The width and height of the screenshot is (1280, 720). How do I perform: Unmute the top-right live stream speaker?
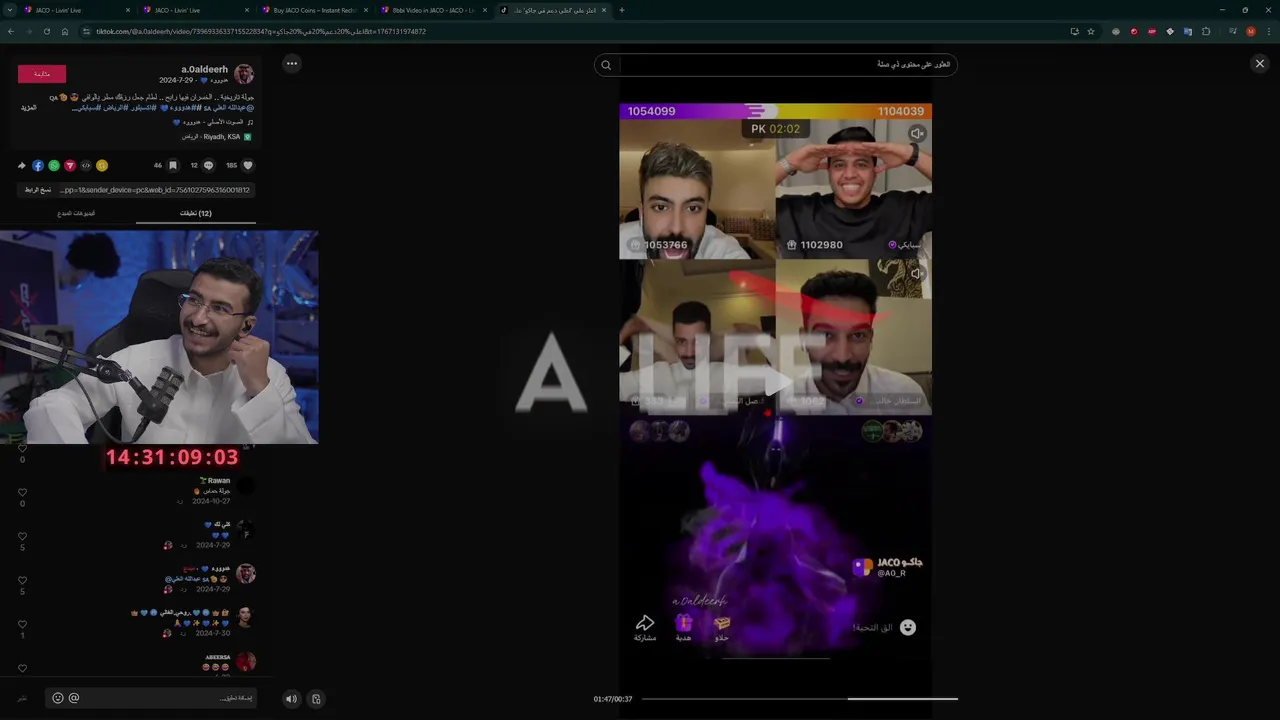tap(916, 133)
